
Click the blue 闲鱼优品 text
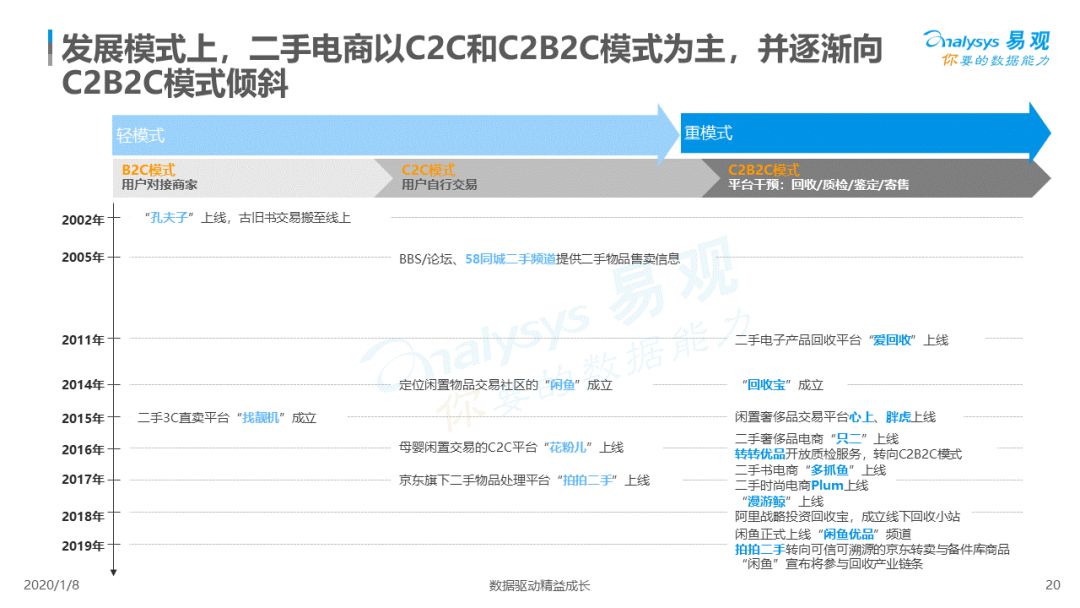[848, 534]
